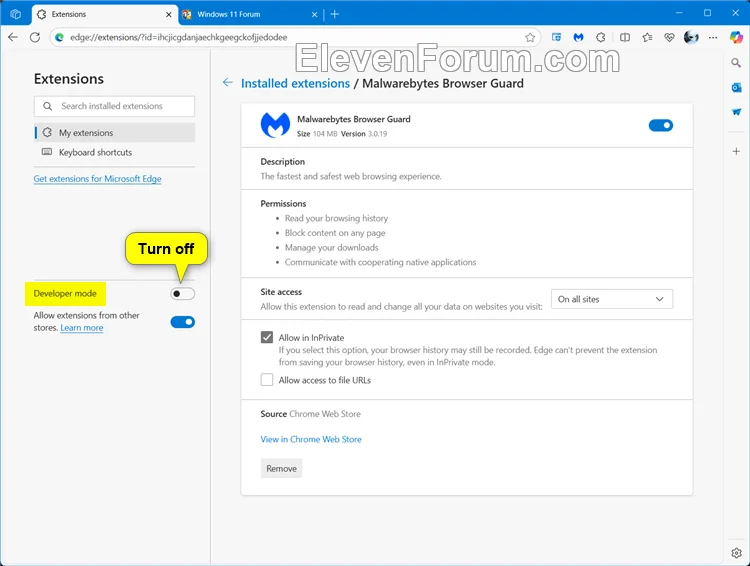Click the address bar URL
This screenshot has height=566, width=750.
point(178,37)
